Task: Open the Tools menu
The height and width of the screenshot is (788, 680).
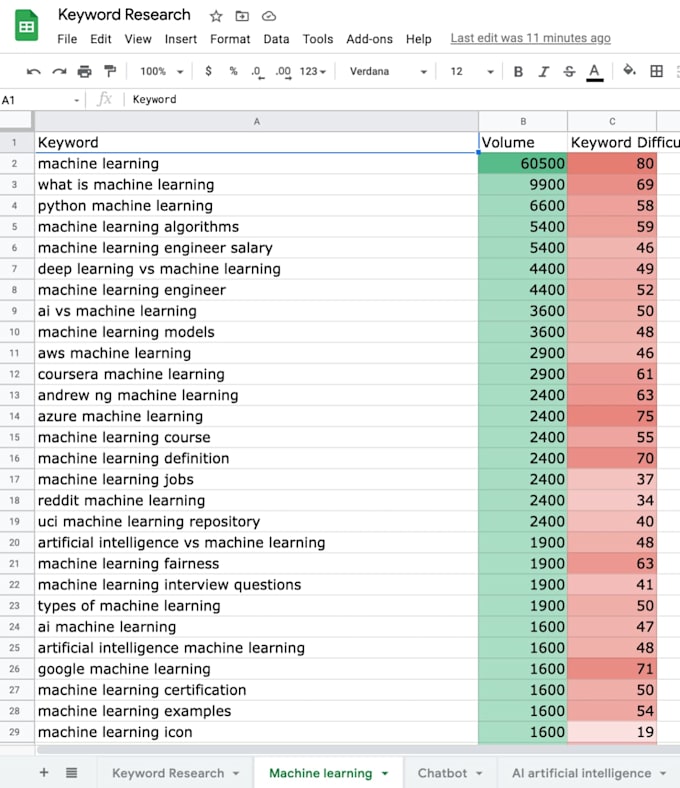Action: pyautogui.click(x=318, y=39)
